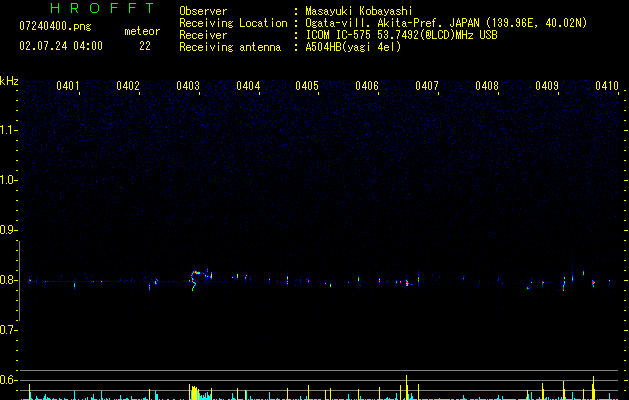
Task: Click the meteor count 22
Action: (145, 46)
